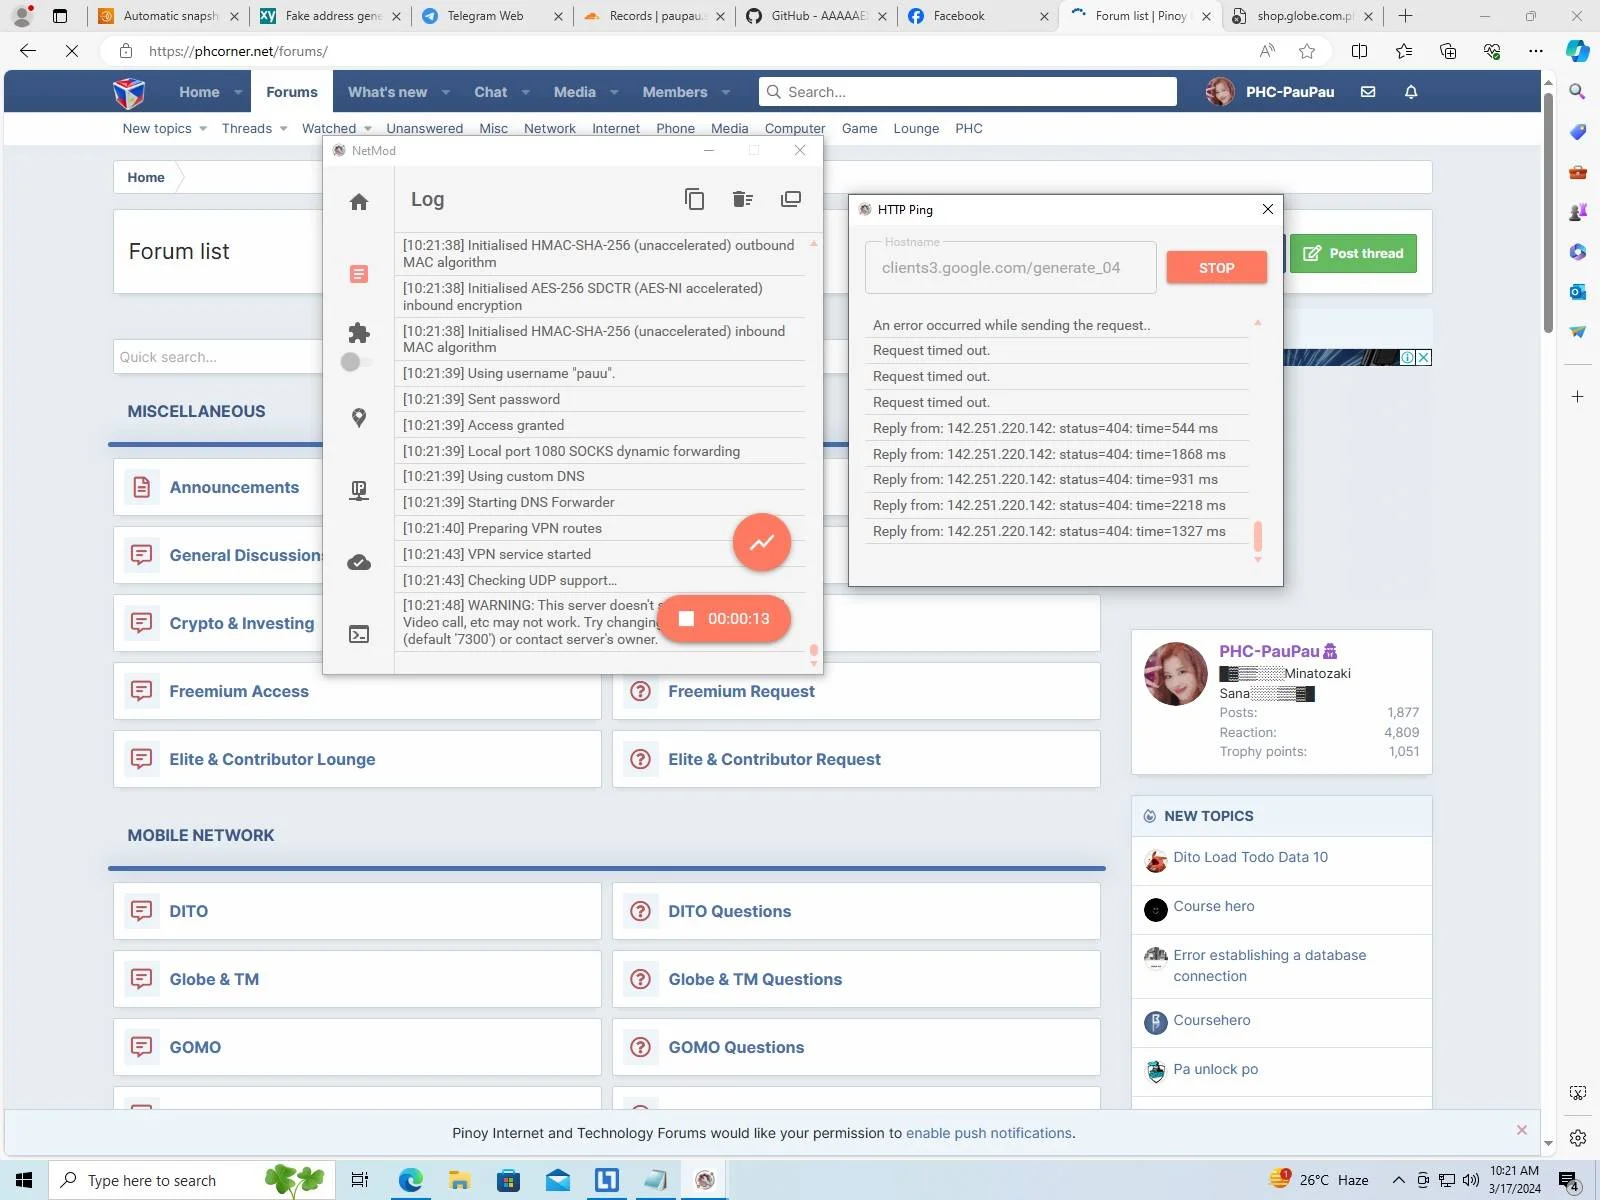Click the HTTP Ping results scrollbar thumb

1257,536
